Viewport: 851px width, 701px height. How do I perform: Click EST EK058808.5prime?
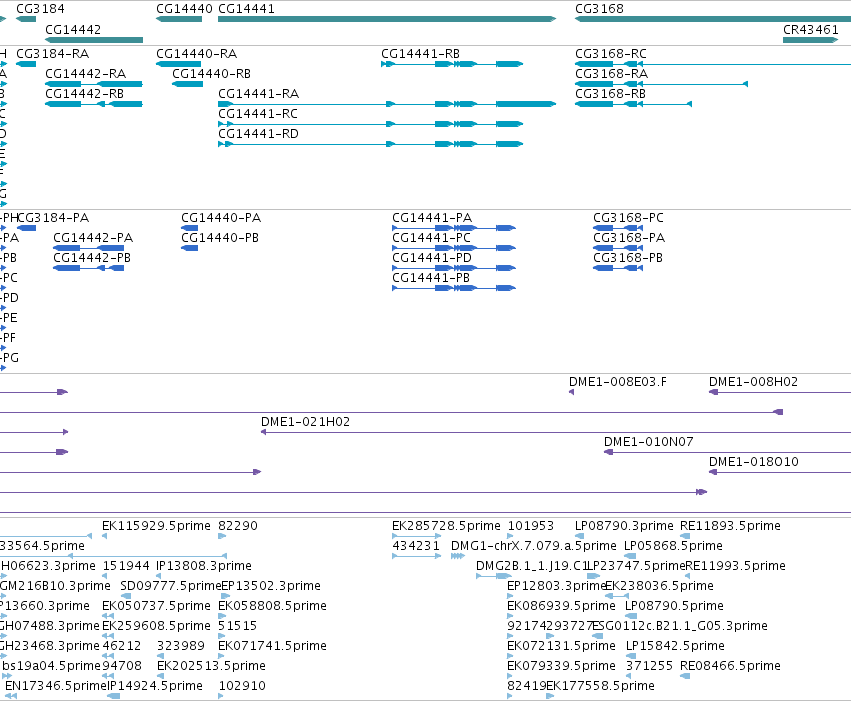272,607
